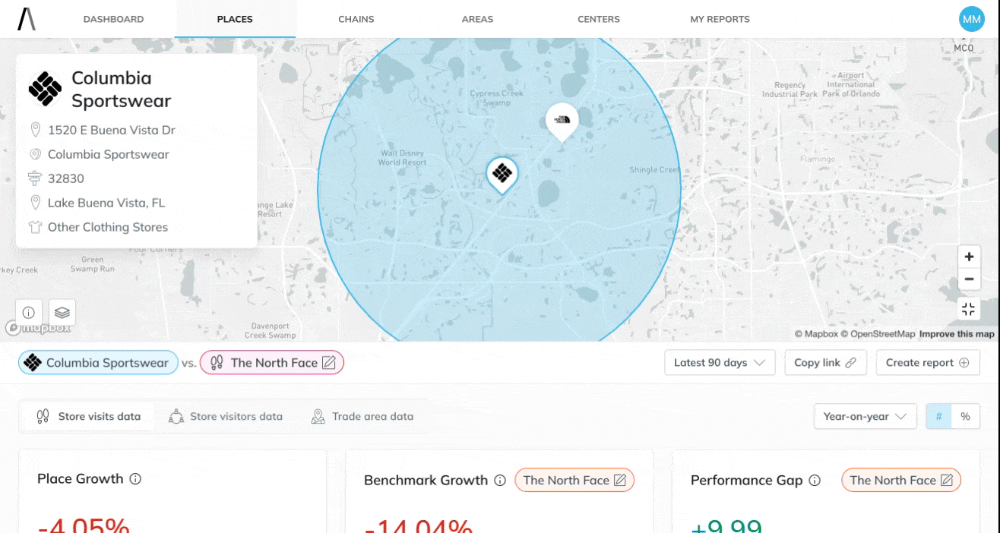Viewport: 1000px width, 533px height.
Task: Open the OpenStreetMap attribution link
Action: 877,334
